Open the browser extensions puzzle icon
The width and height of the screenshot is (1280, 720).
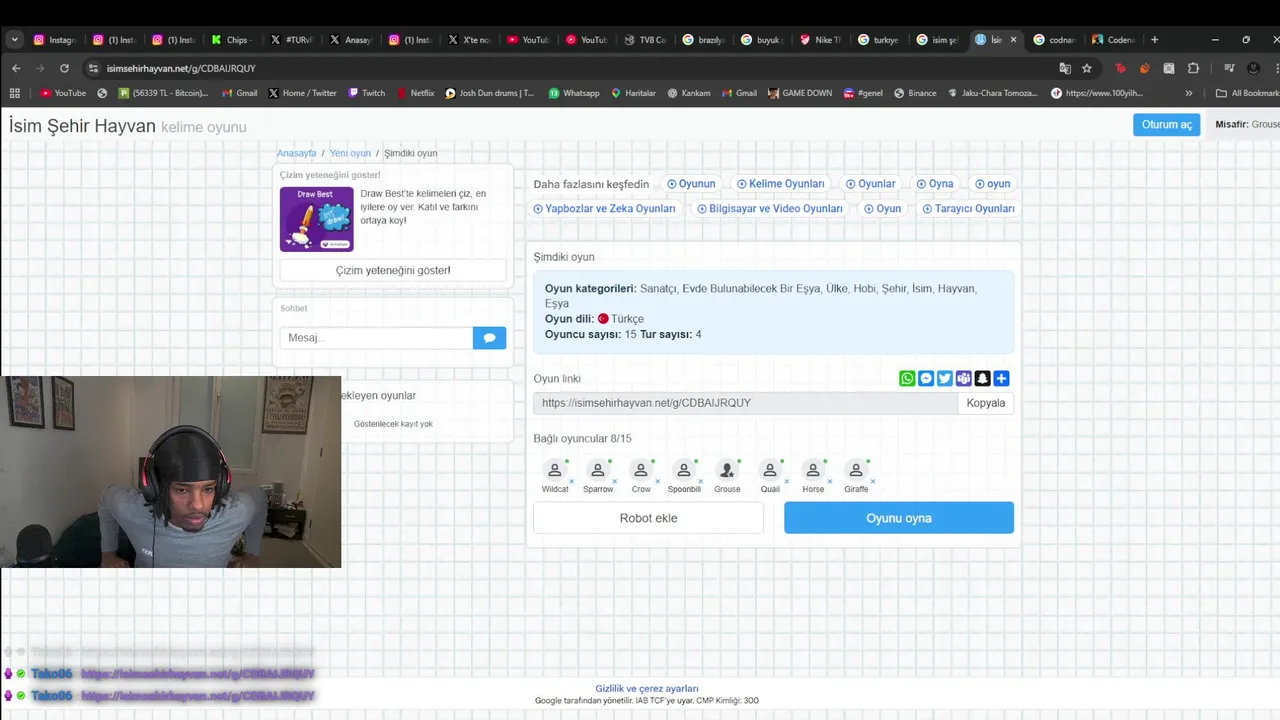pyautogui.click(x=1193, y=68)
